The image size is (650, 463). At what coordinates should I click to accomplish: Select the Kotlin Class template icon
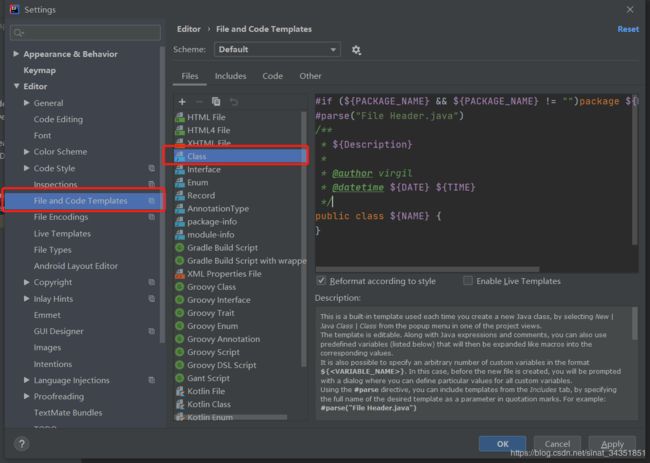179,404
